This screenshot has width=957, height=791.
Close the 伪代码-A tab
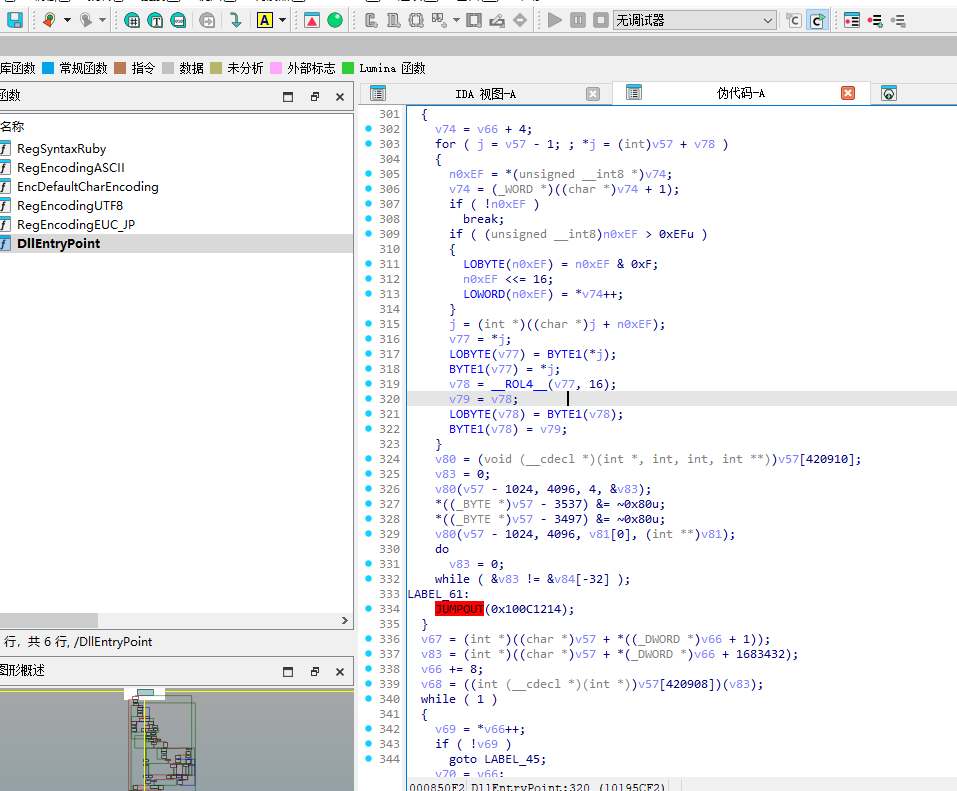(x=848, y=93)
